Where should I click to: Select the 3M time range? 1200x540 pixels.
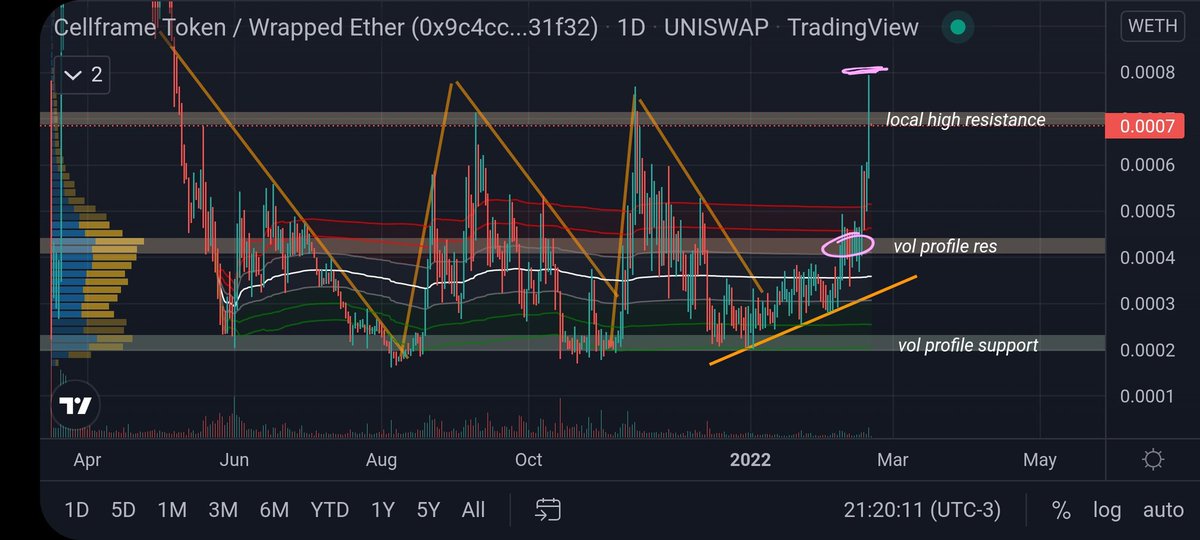[x=223, y=510]
